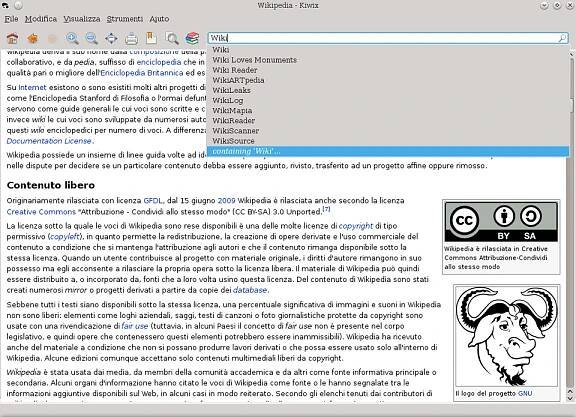Select the 'WikiSource' suggestion
Screen dimensions: 576x417
pyautogui.click(x=388, y=141)
